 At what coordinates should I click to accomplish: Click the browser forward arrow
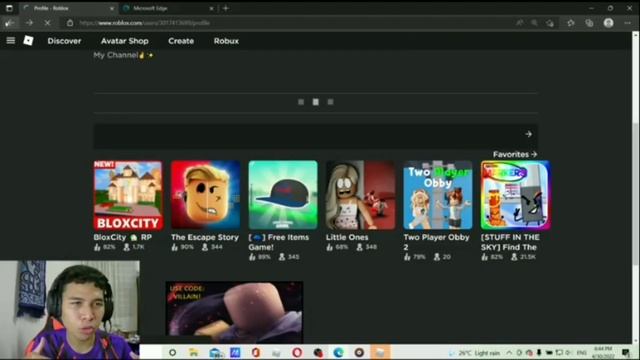[x=29, y=23]
